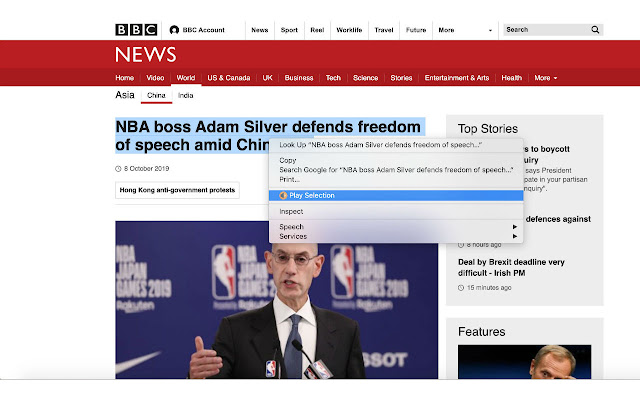Image resolution: width=640 pixels, height=400 pixels.
Task: Open the Future section
Action: (416, 30)
